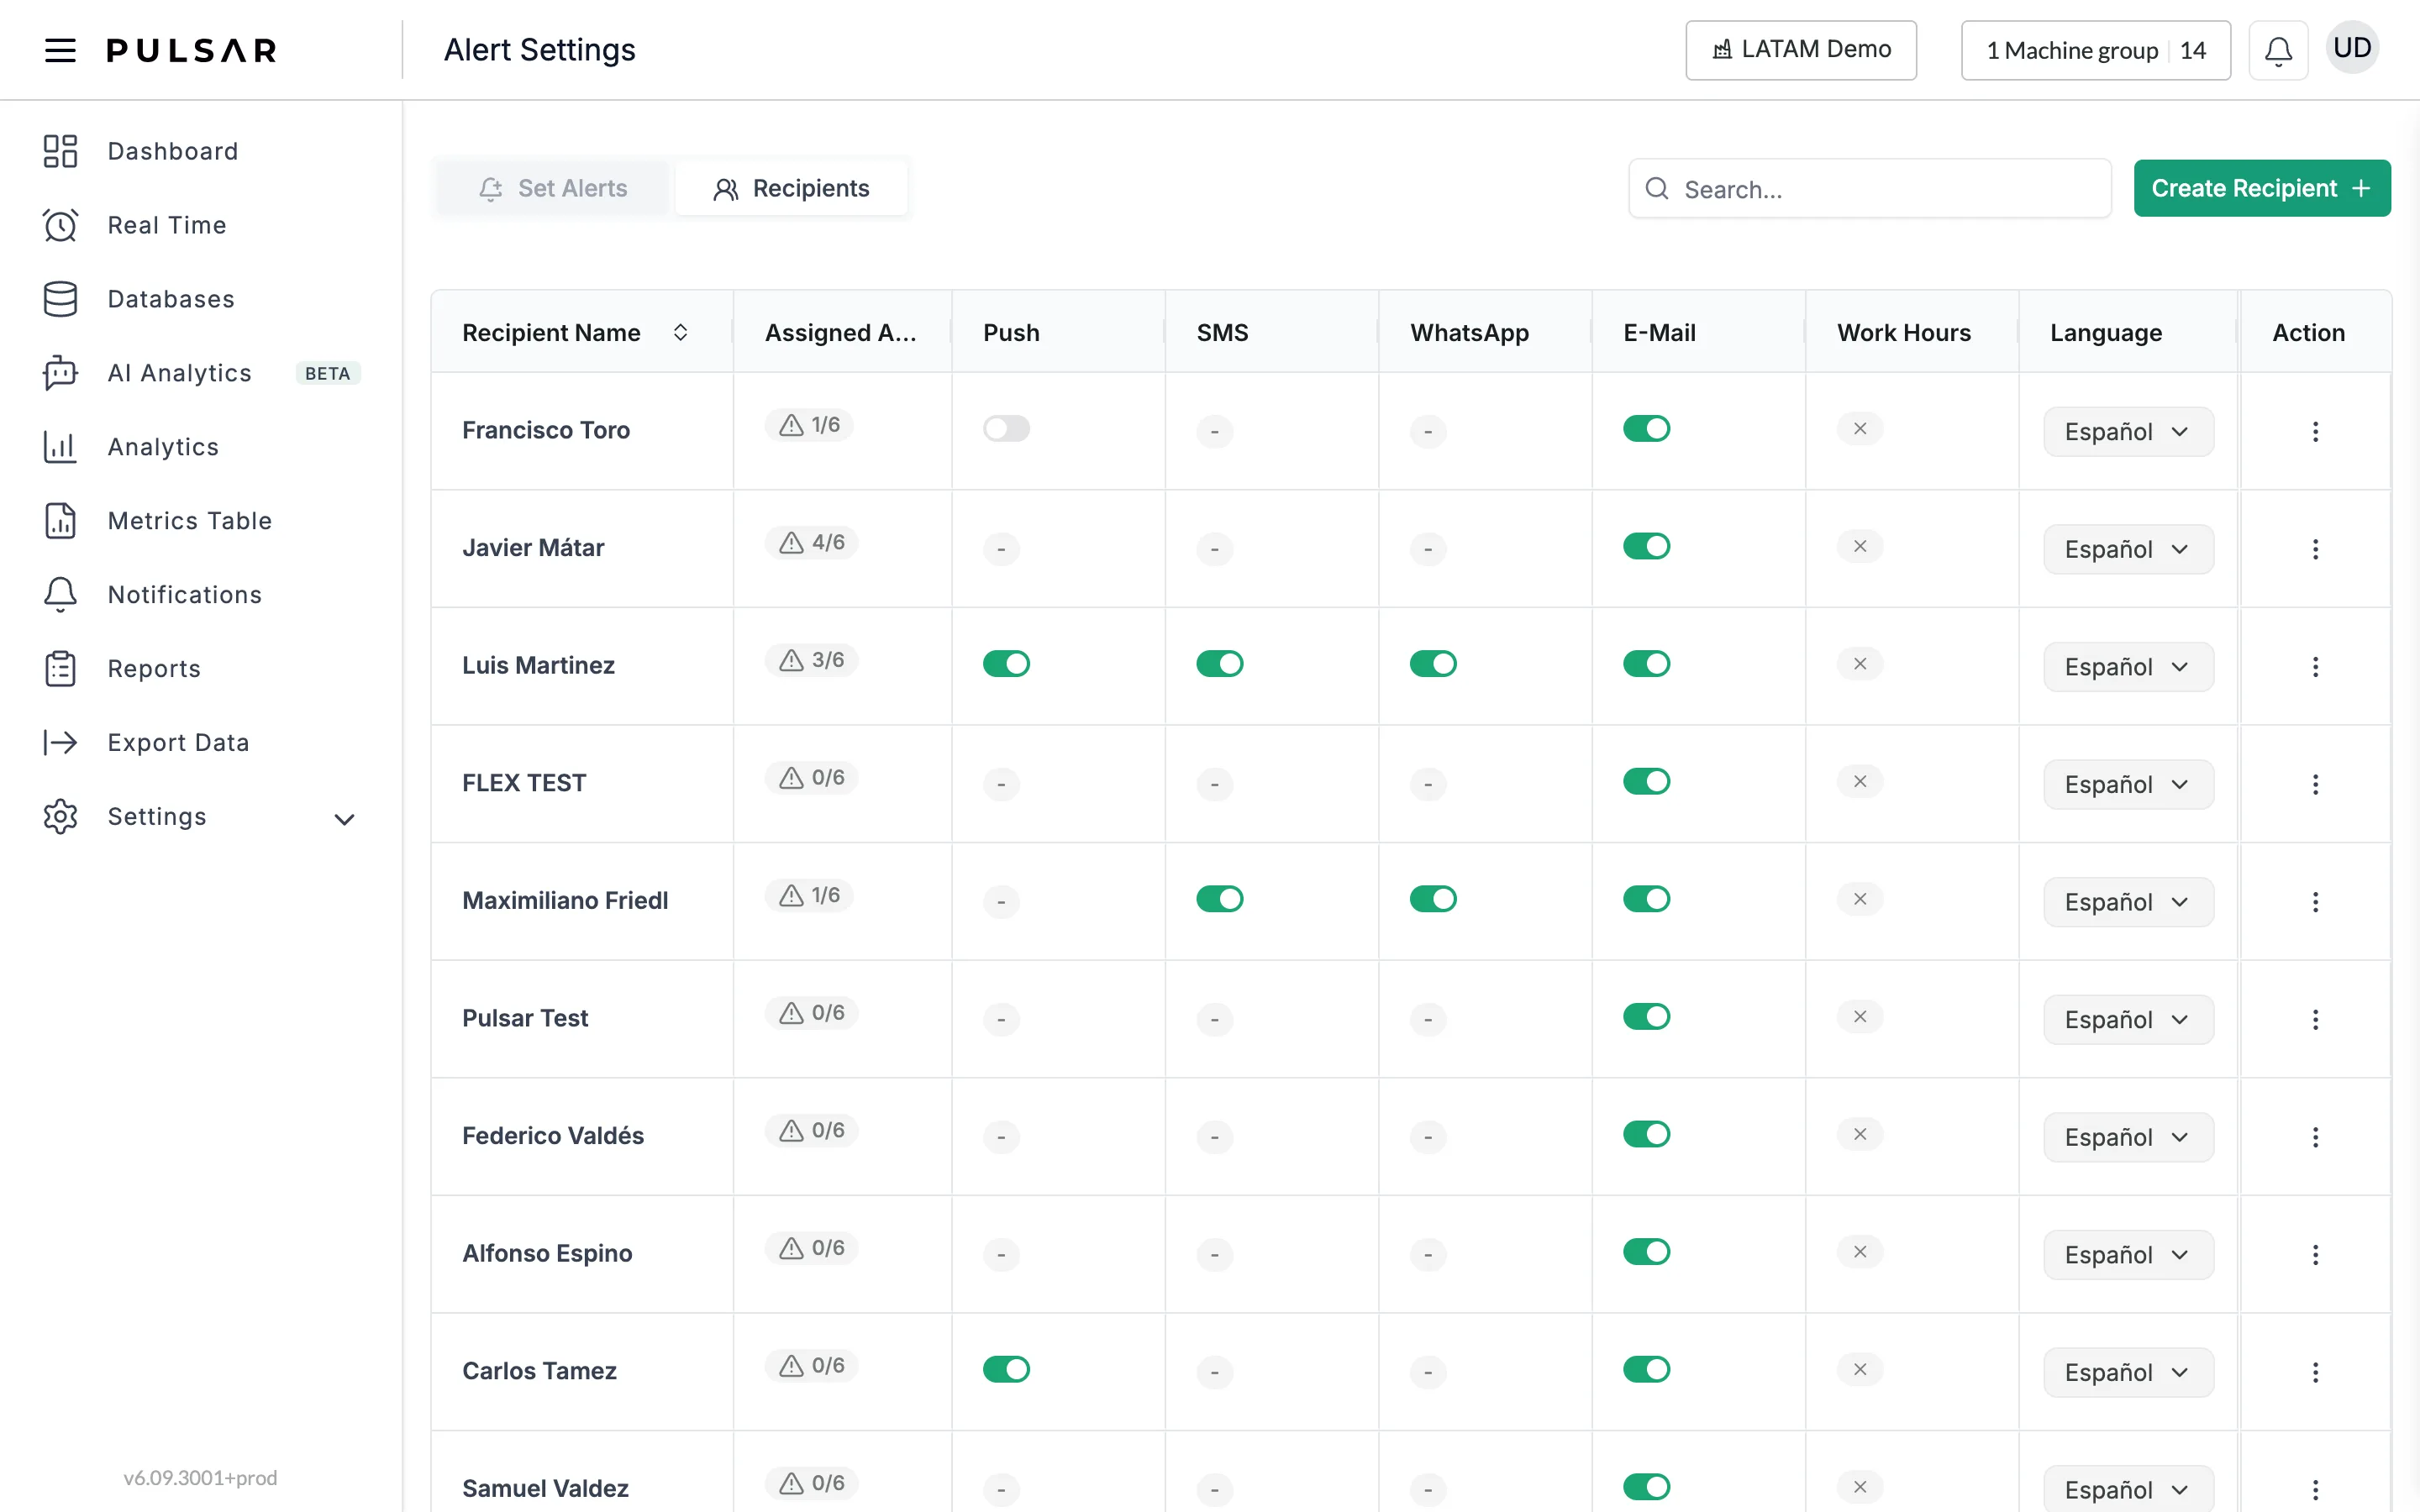Open language dropdown for Javier Mátar
This screenshot has height=1512, width=2420.
pyautogui.click(x=2128, y=549)
